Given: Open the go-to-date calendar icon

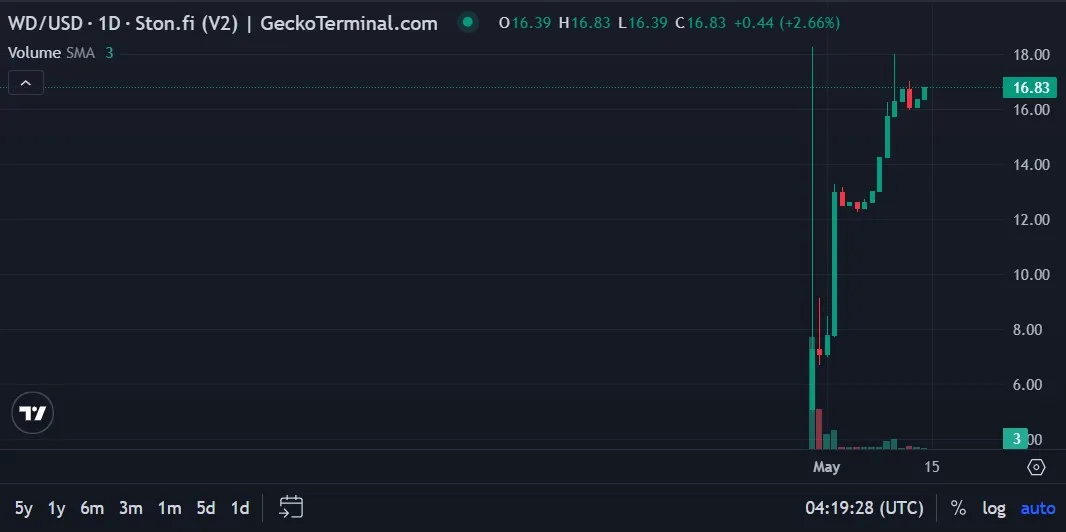Looking at the screenshot, I should 291,507.
